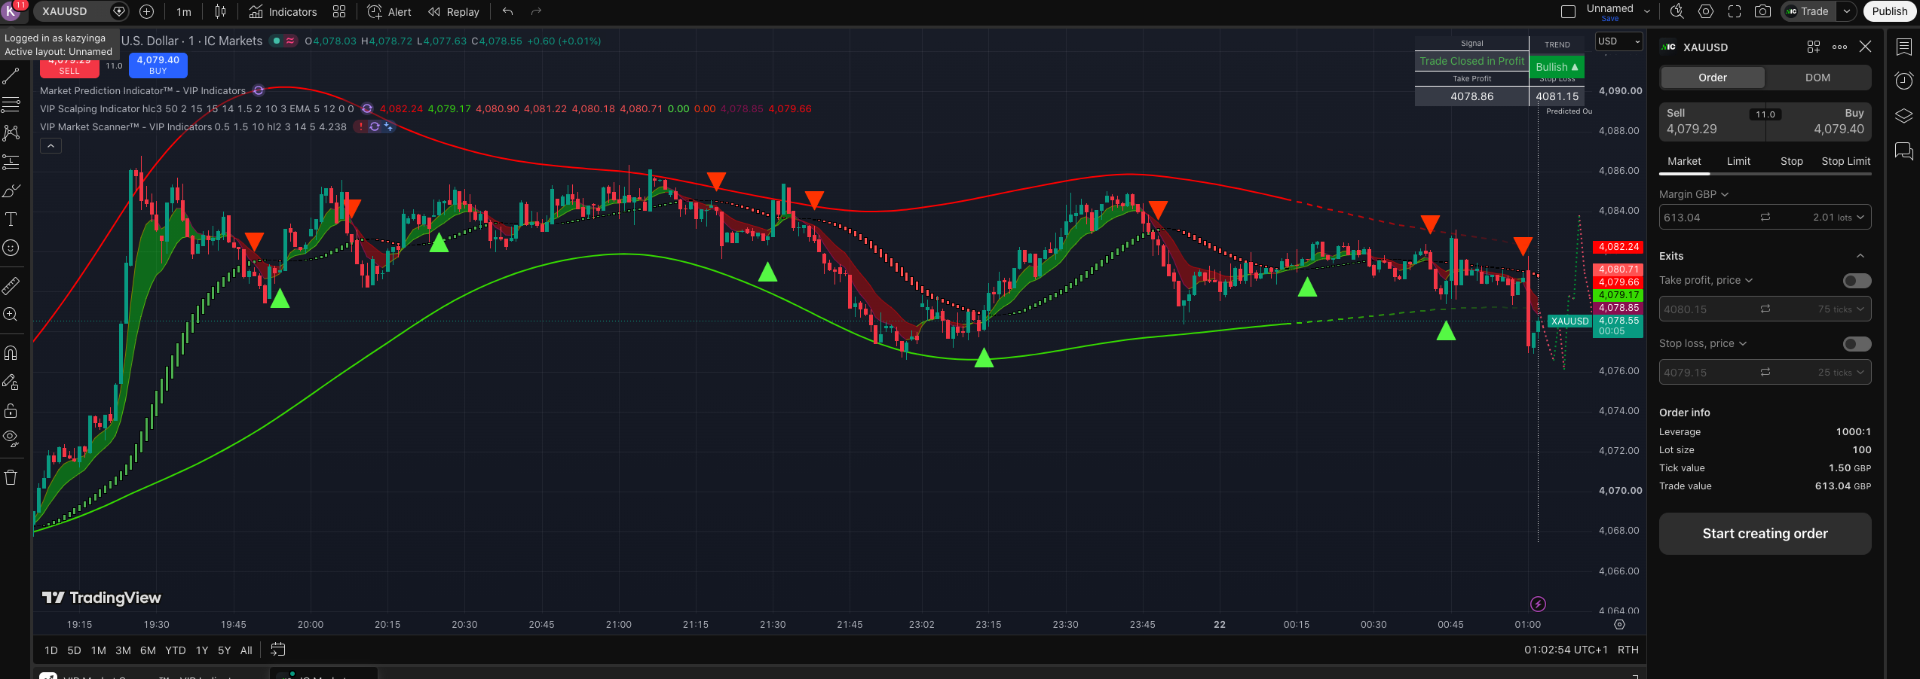Enable the Stop loss toggle
Image resolution: width=1920 pixels, height=679 pixels.
(1857, 344)
